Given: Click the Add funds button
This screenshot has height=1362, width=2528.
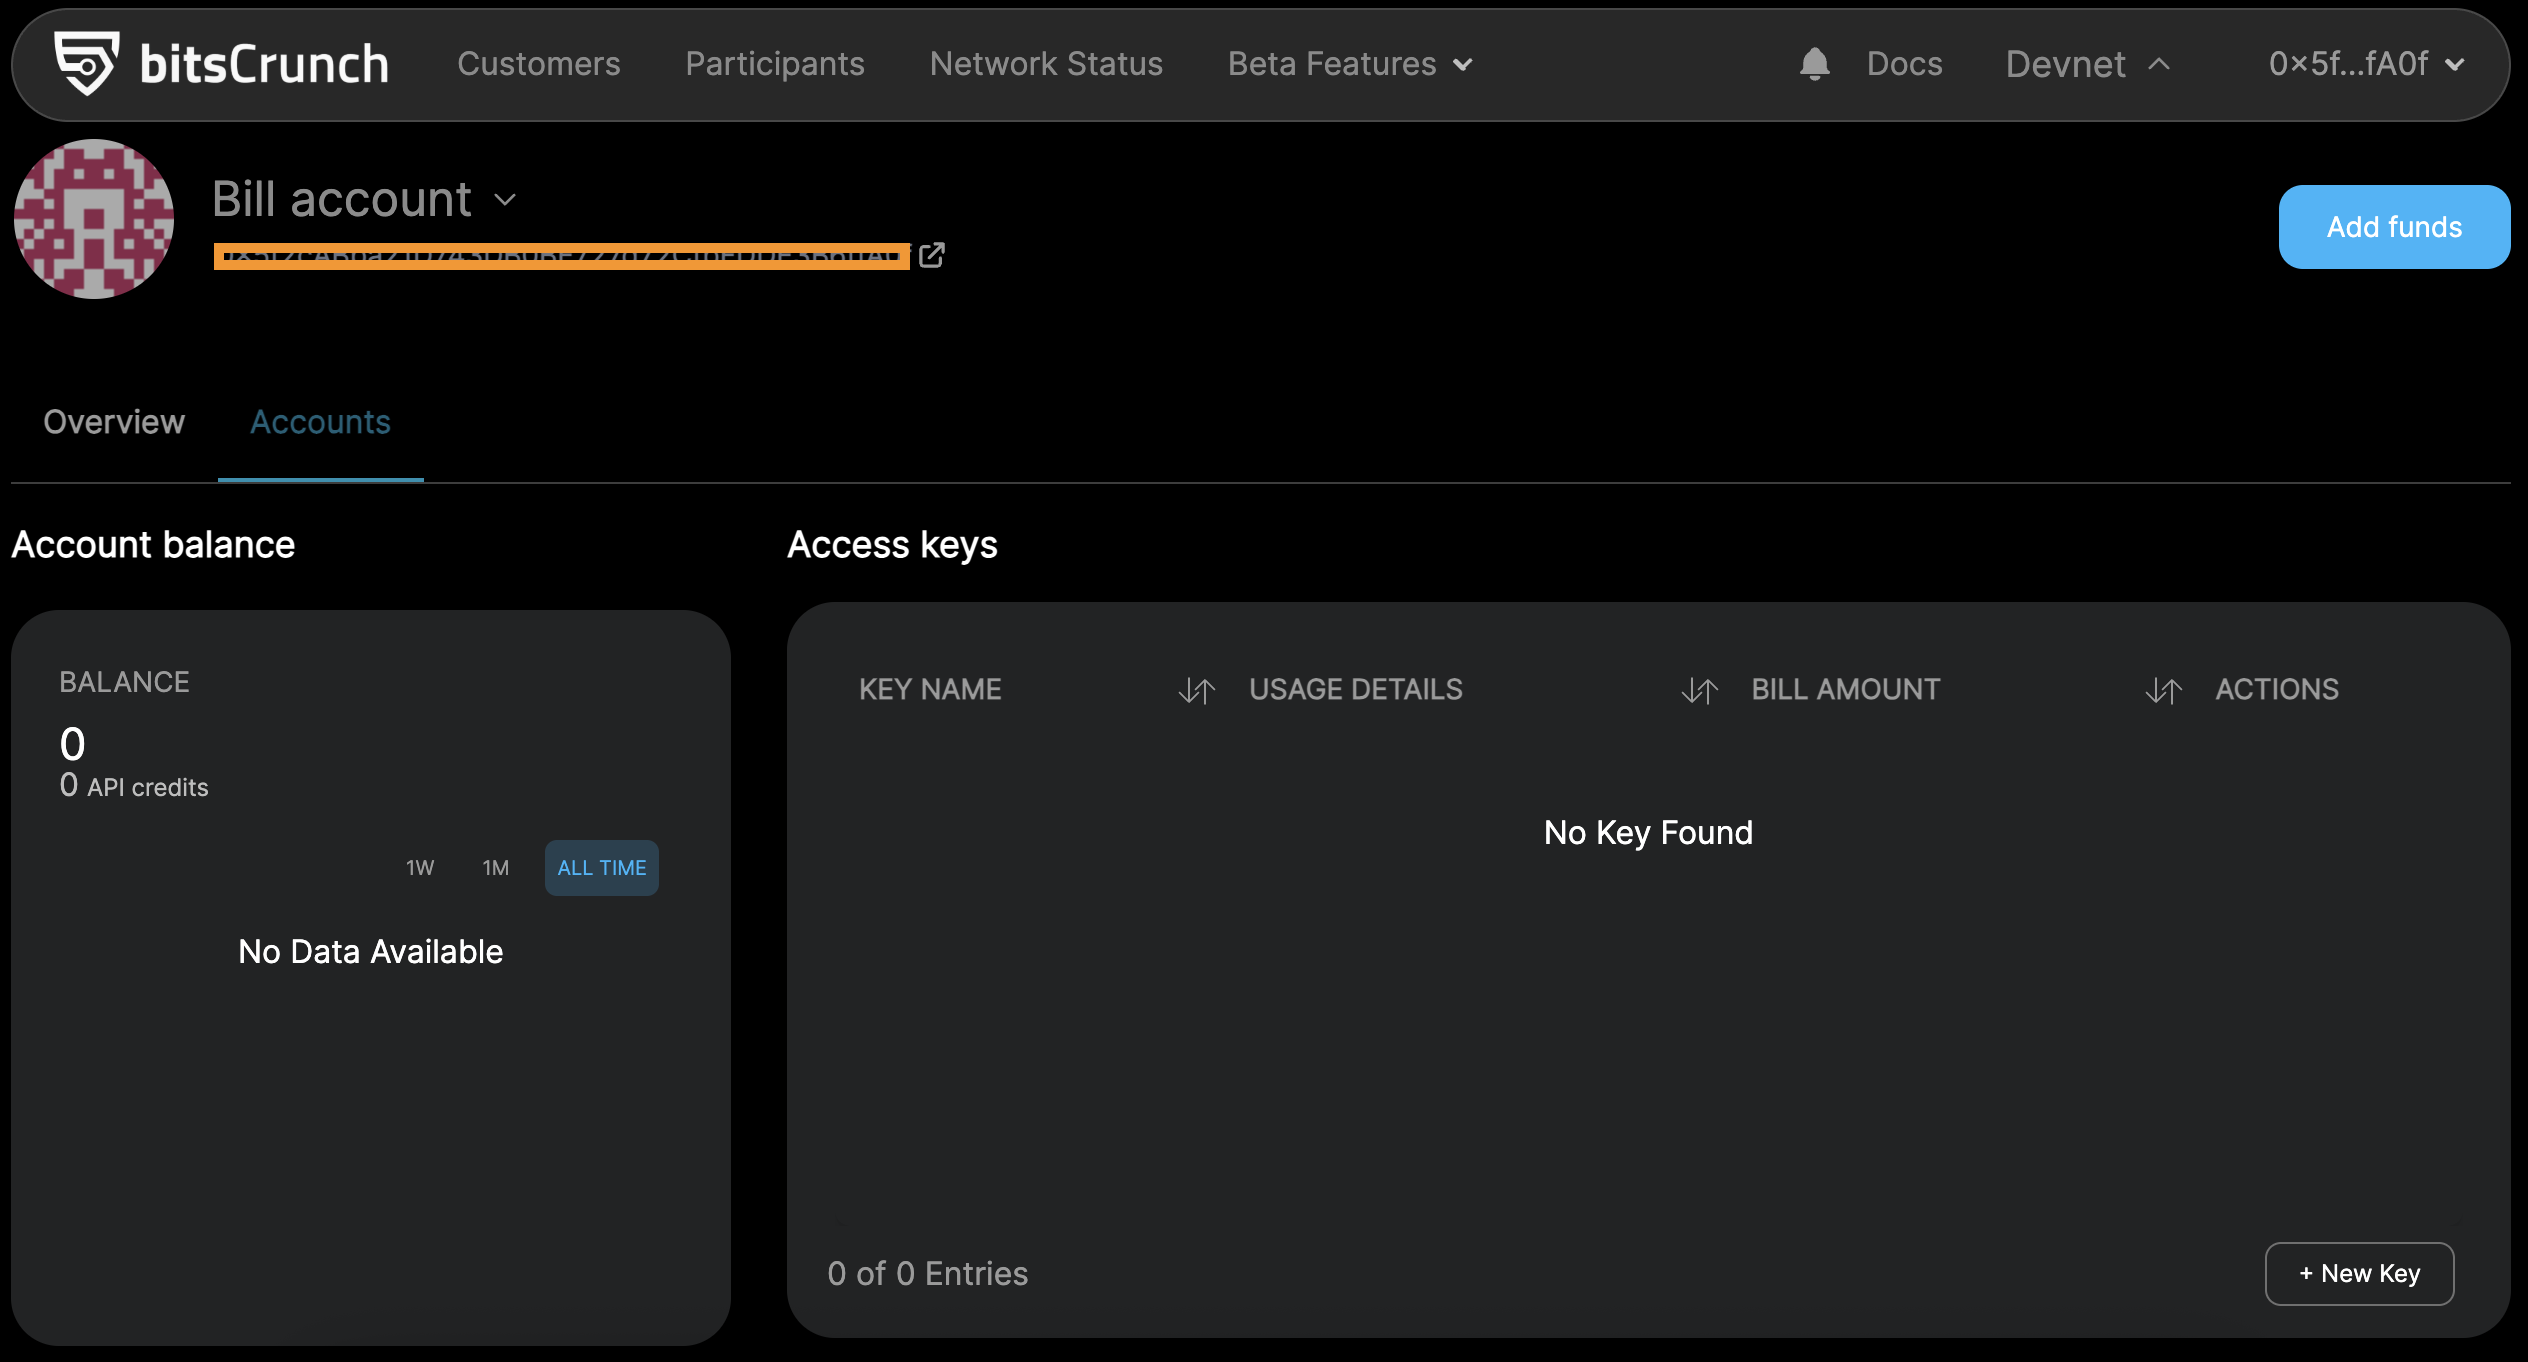Looking at the screenshot, I should tap(2394, 227).
